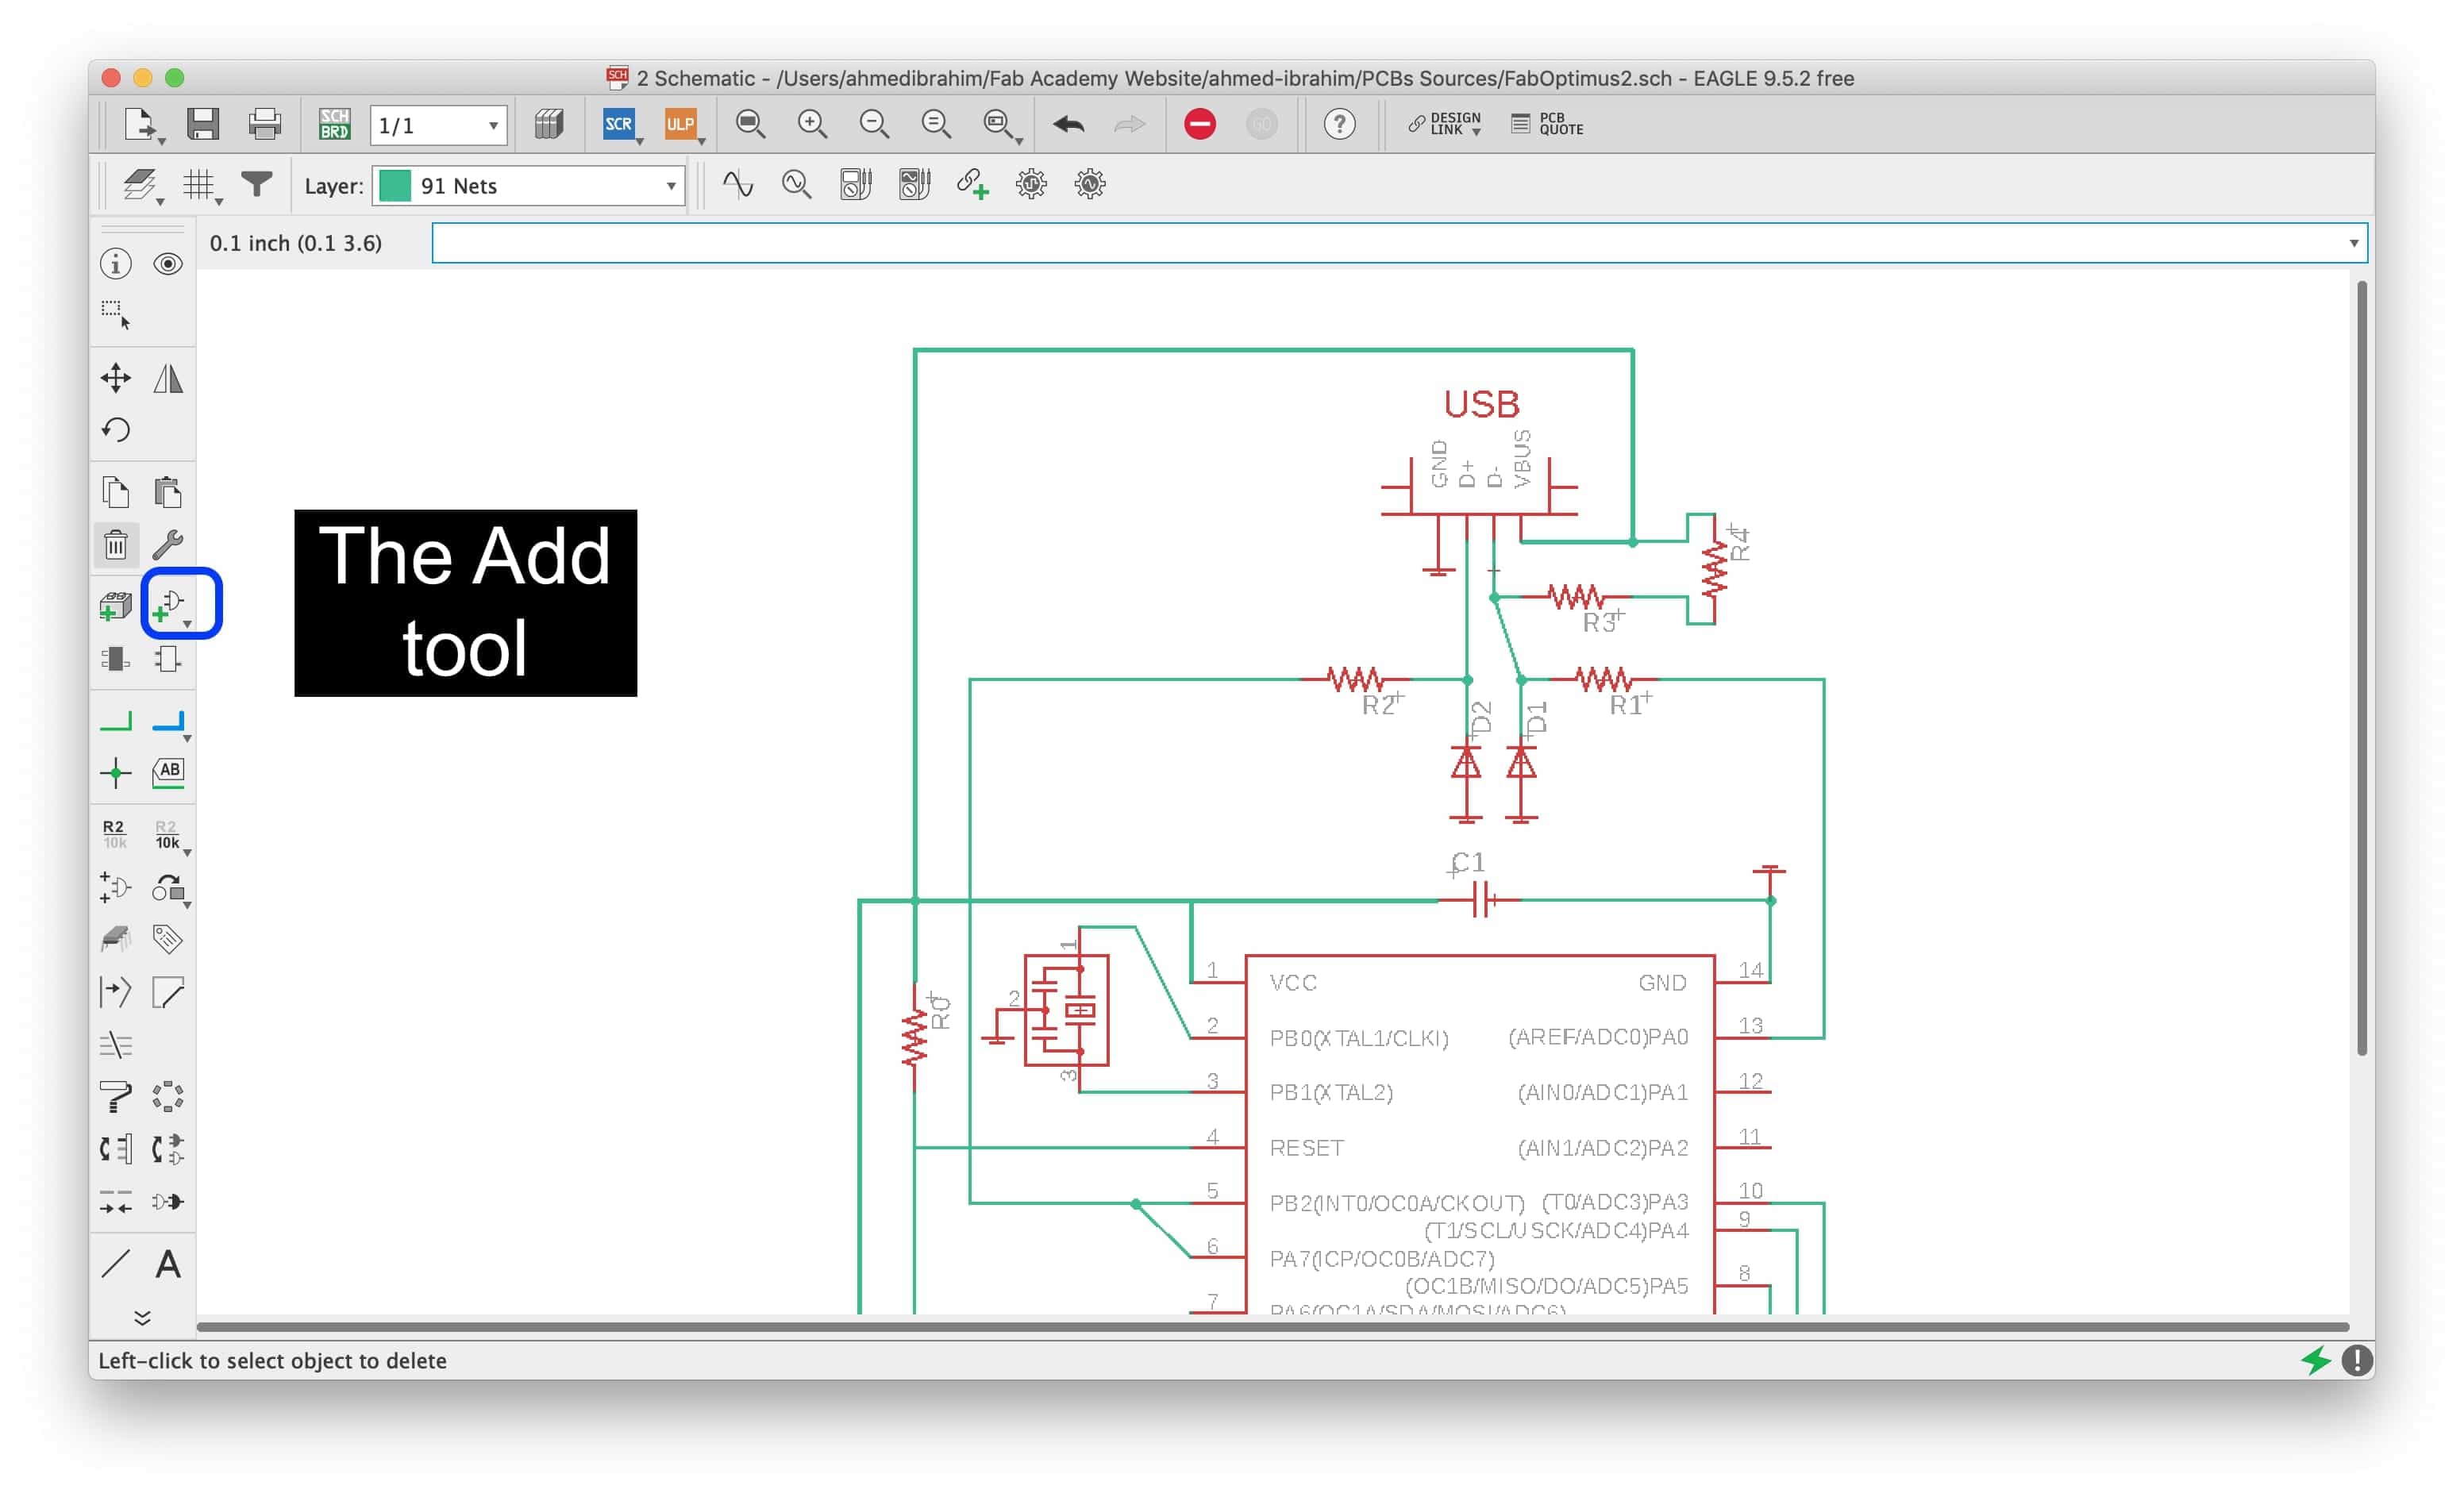Click the Move tool in toolbar

coord(114,376)
